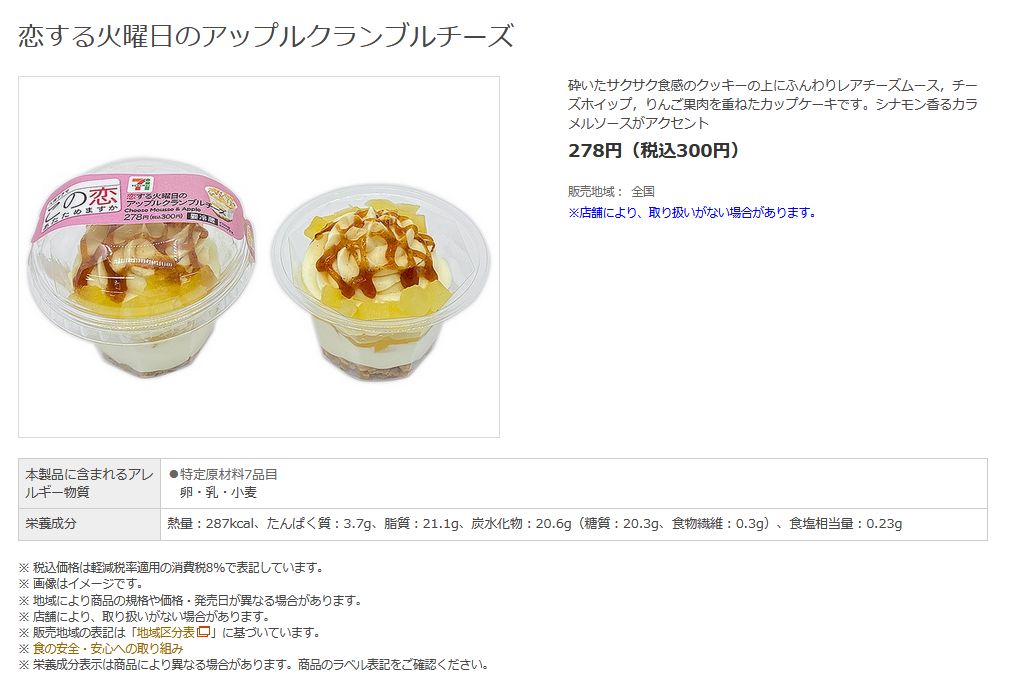Click the allergen list 卵・乳・小麦
The image size is (1034, 687).
218,493
